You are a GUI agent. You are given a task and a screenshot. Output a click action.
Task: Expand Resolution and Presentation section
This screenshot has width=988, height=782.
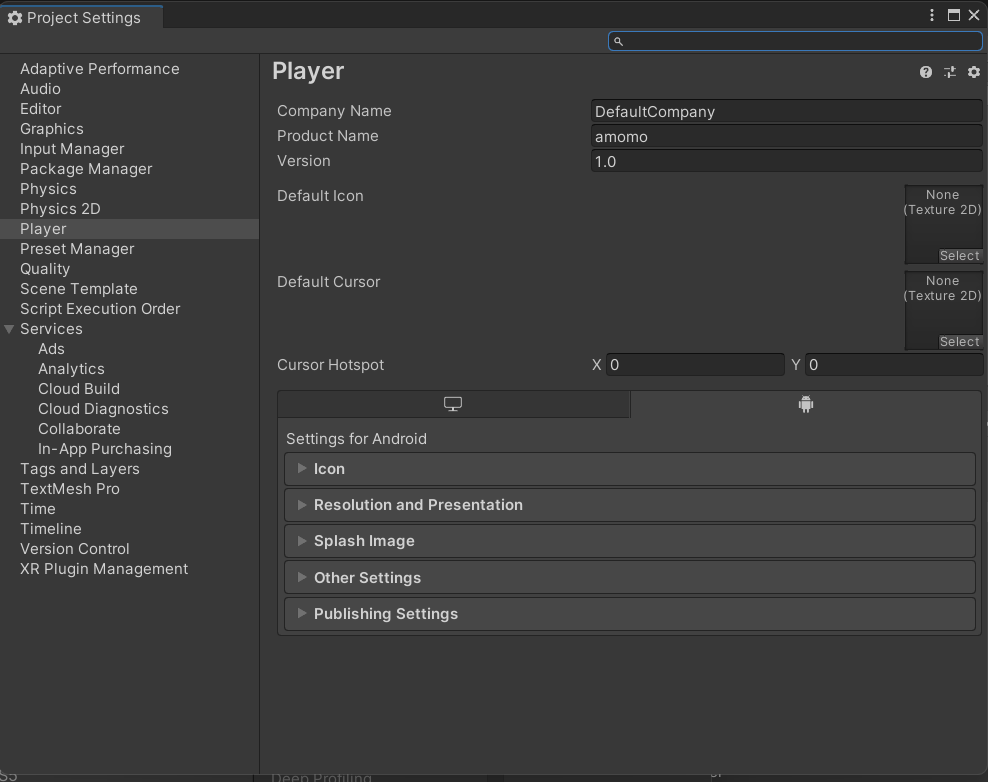pyautogui.click(x=629, y=505)
